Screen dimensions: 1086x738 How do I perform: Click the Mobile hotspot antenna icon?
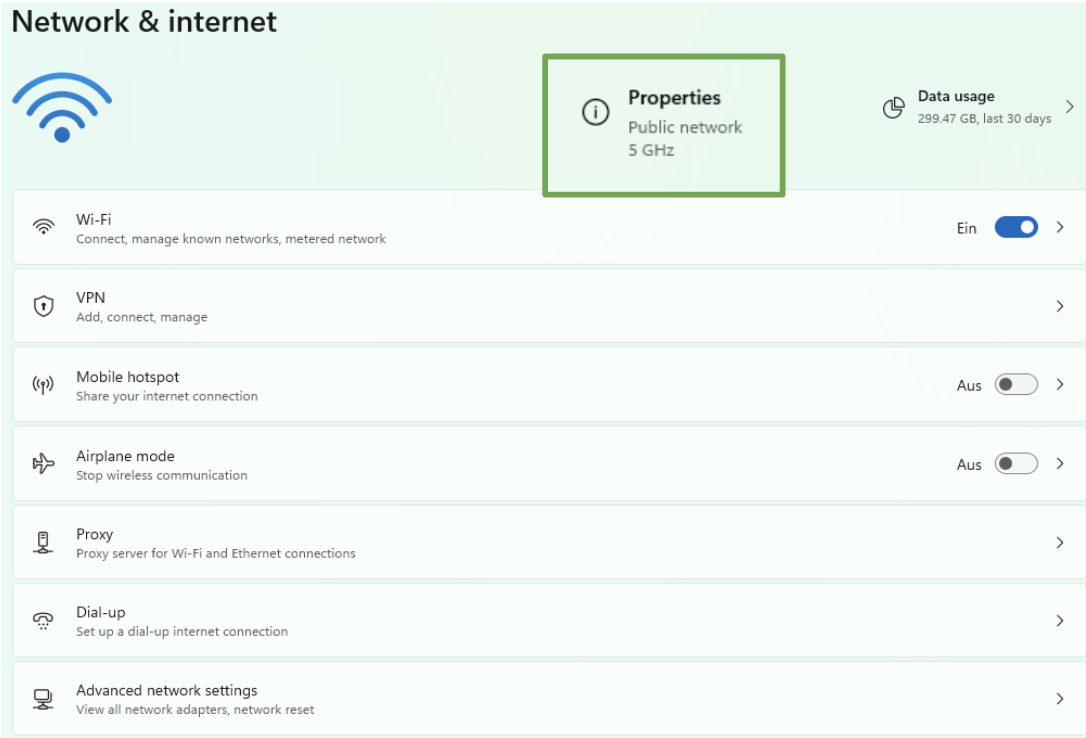(x=43, y=385)
